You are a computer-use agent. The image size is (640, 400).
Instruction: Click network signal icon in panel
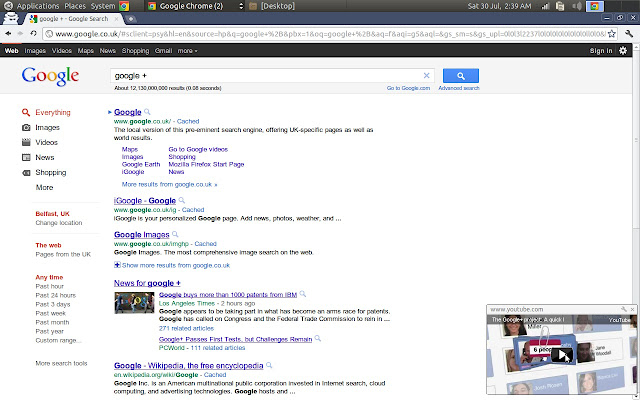tap(545, 6)
